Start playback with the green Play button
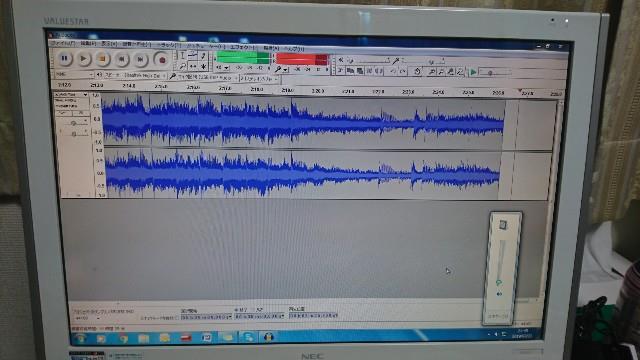Screen dimensions: 640x360 click(x=83, y=59)
